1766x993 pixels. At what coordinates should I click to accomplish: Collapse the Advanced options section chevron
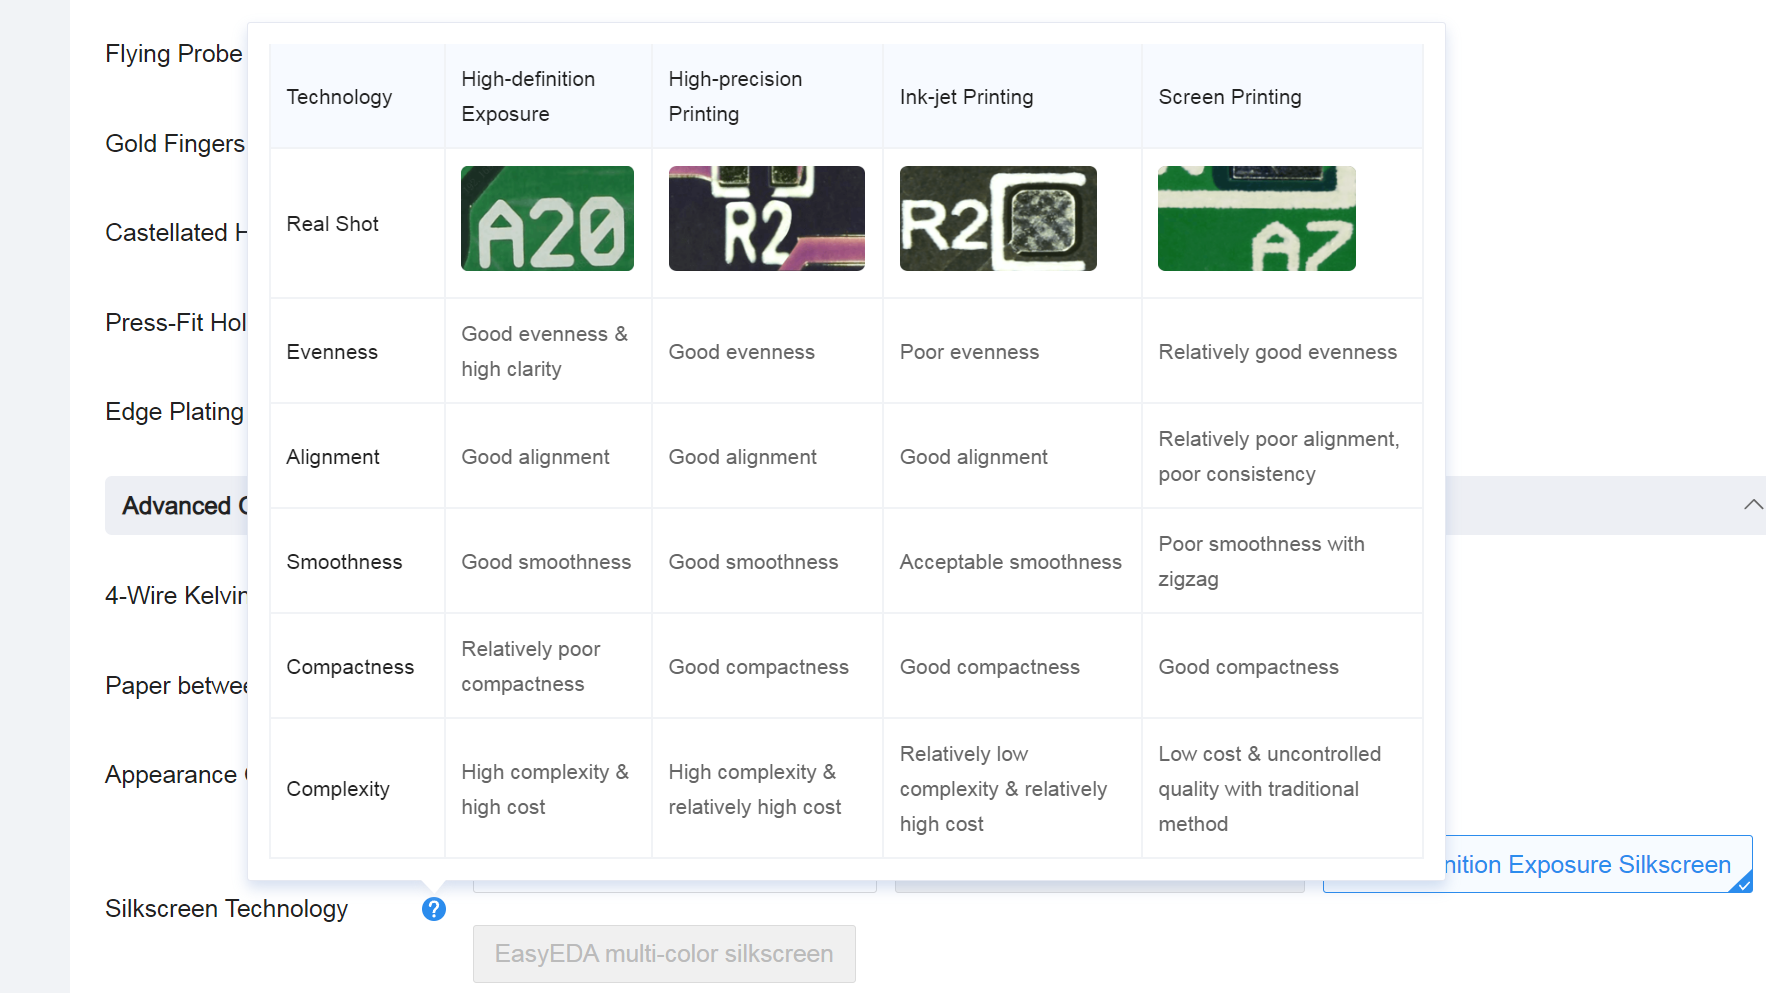pyautogui.click(x=1752, y=505)
